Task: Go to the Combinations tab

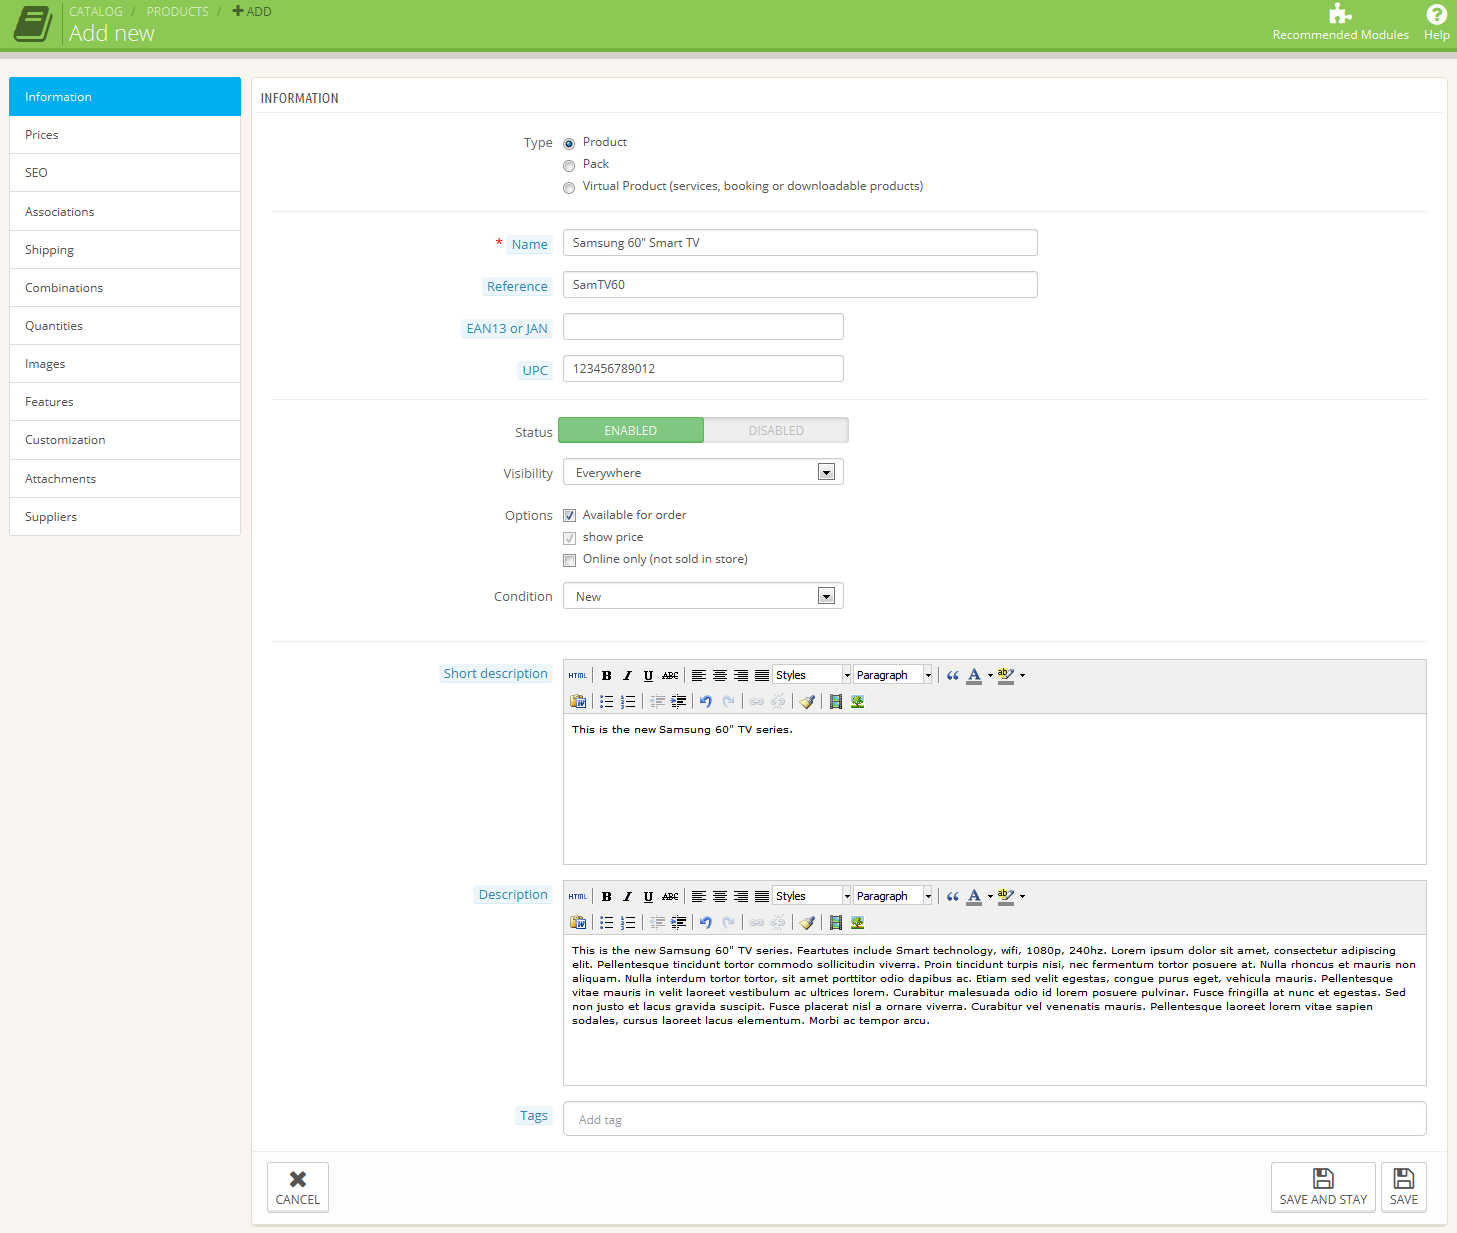Action: tap(125, 288)
